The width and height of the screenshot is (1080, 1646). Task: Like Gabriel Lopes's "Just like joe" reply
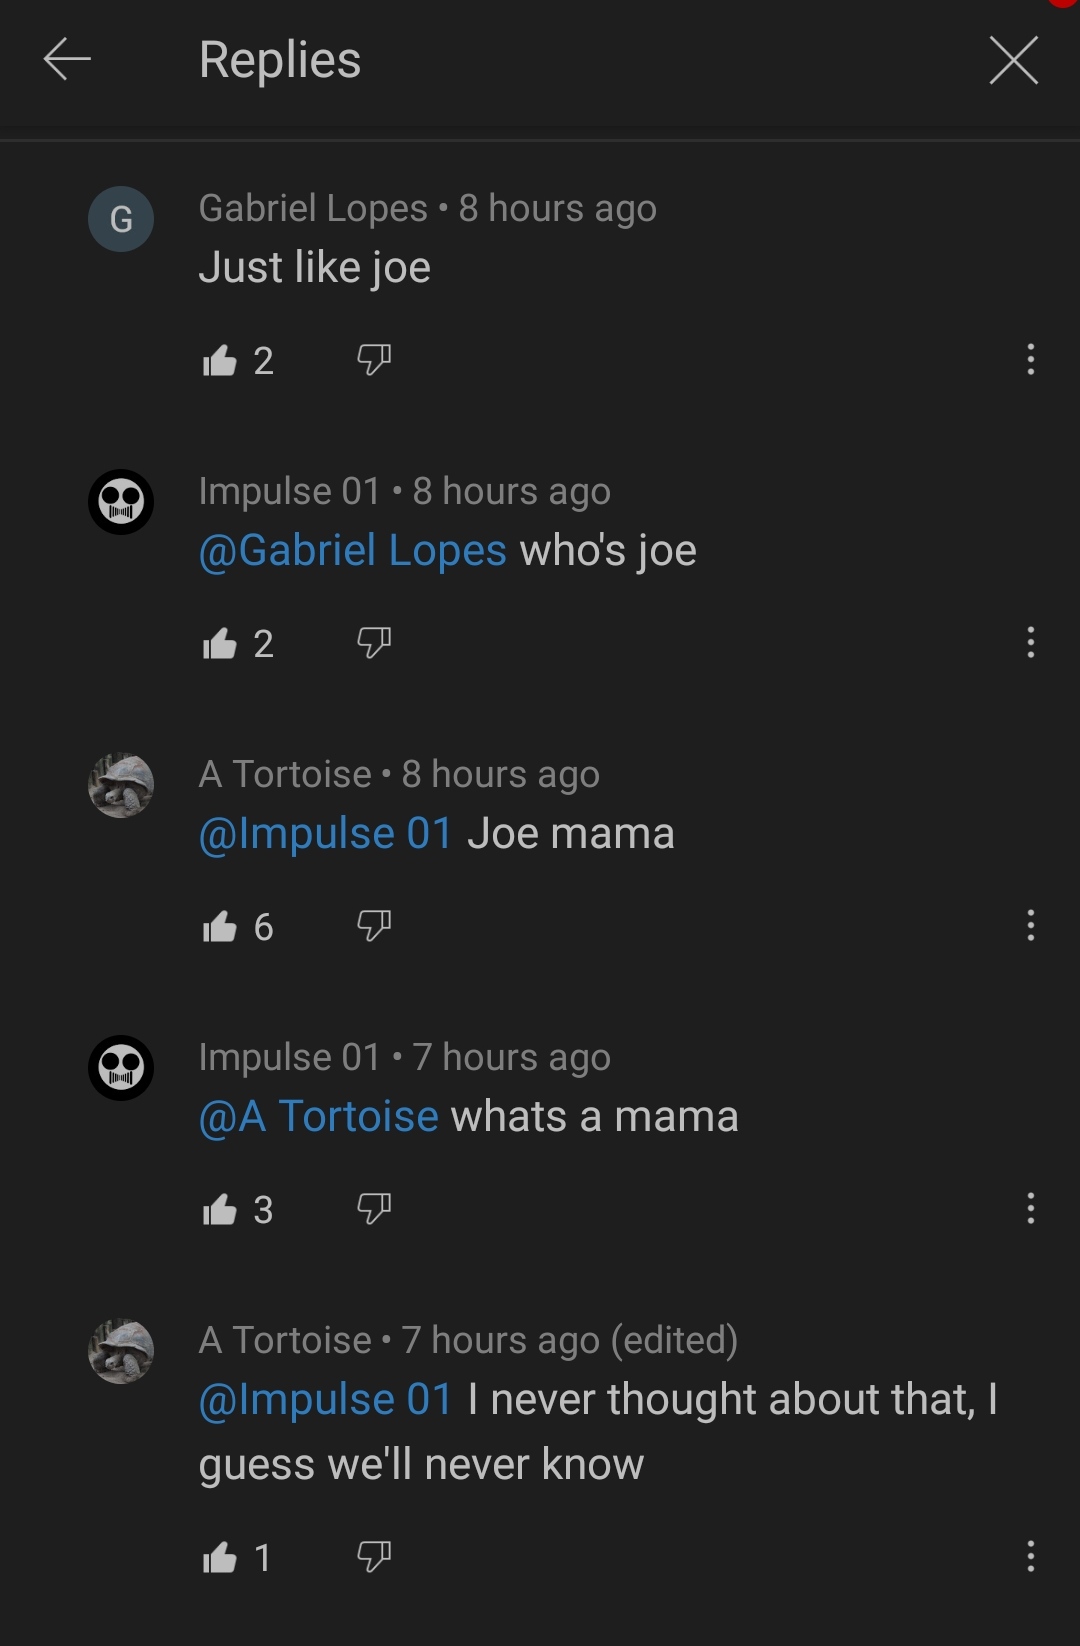222,360
